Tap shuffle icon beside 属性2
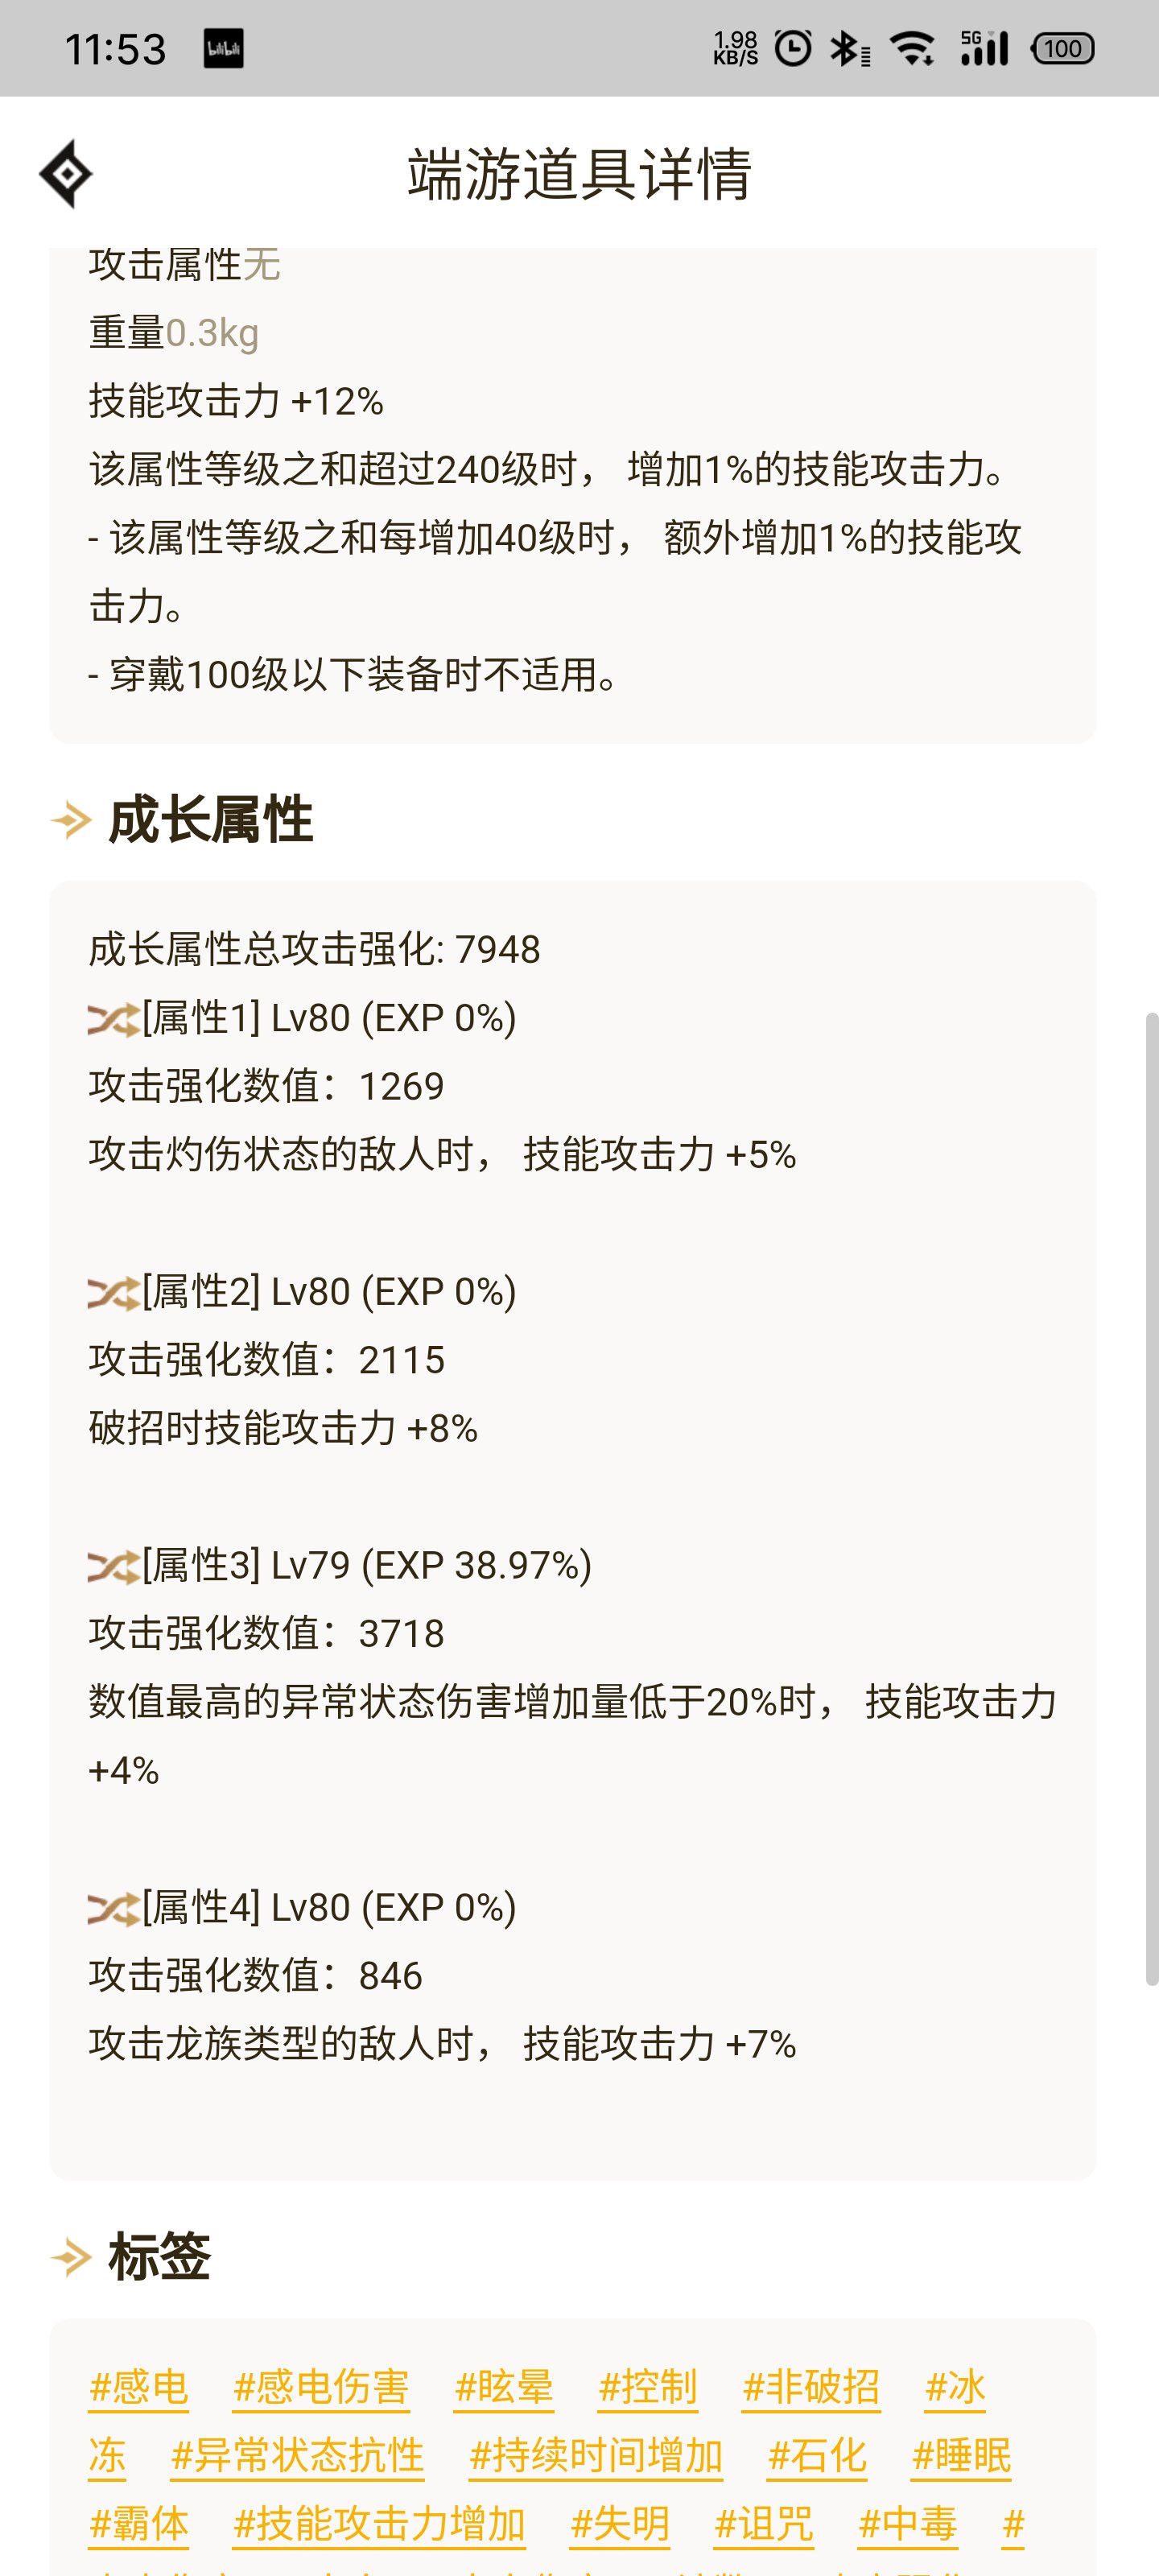This screenshot has width=1159, height=2576. (x=113, y=1294)
